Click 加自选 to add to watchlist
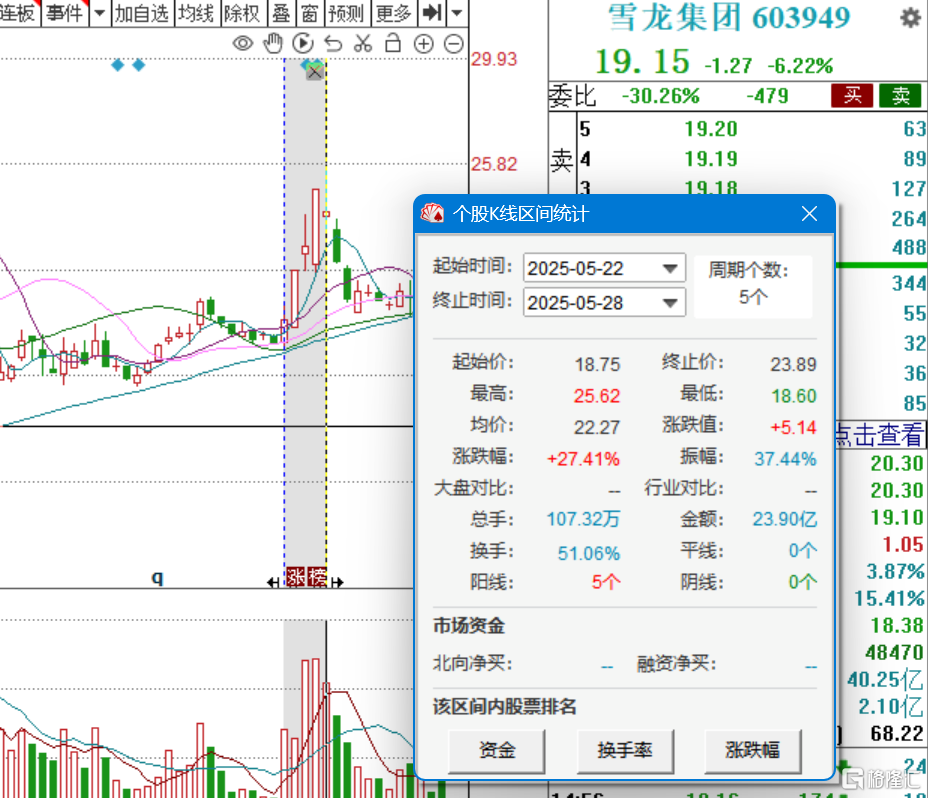This screenshot has width=928, height=798. click(x=142, y=12)
